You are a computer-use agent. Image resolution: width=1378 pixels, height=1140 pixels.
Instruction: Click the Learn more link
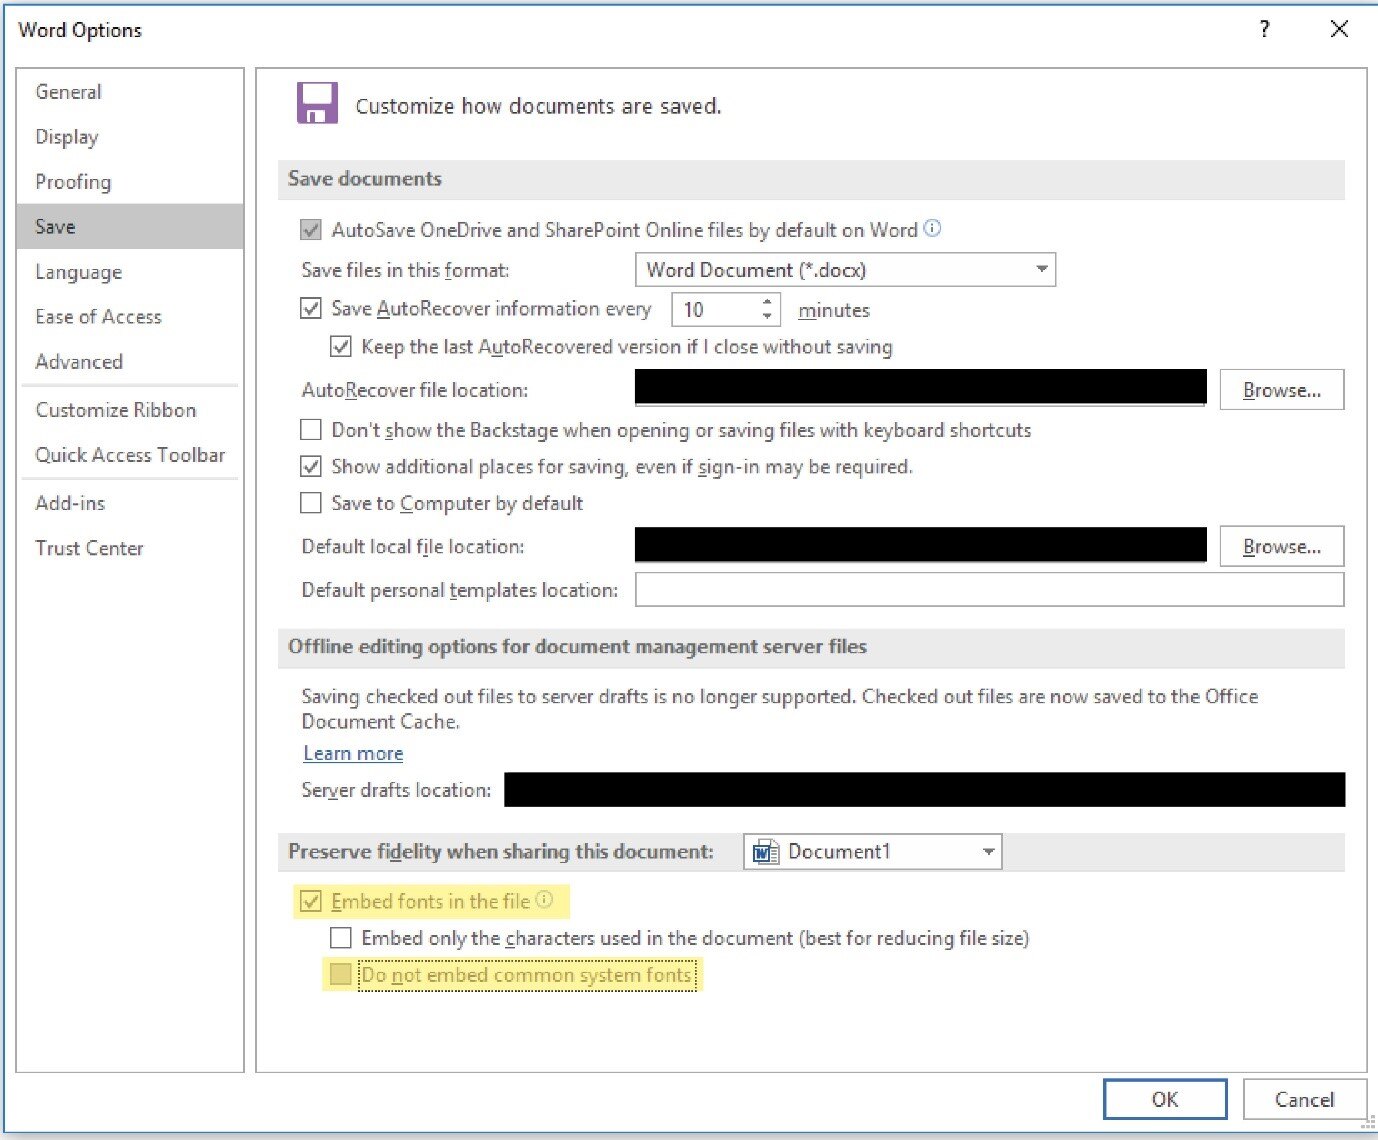point(352,752)
